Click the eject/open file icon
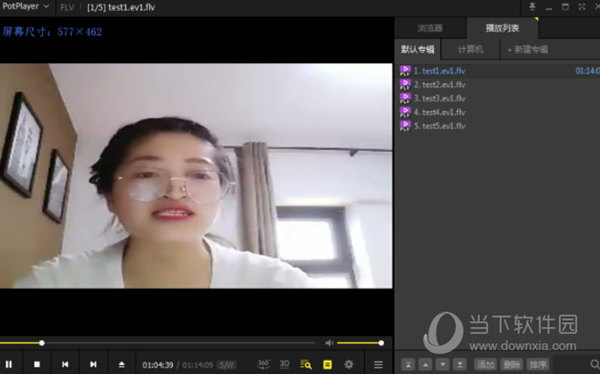This screenshot has height=374, width=600. pyautogui.click(x=121, y=364)
